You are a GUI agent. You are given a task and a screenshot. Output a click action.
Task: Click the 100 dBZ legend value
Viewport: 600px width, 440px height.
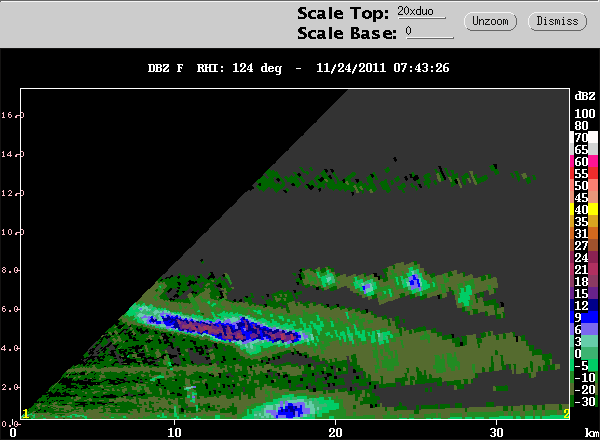point(585,113)
